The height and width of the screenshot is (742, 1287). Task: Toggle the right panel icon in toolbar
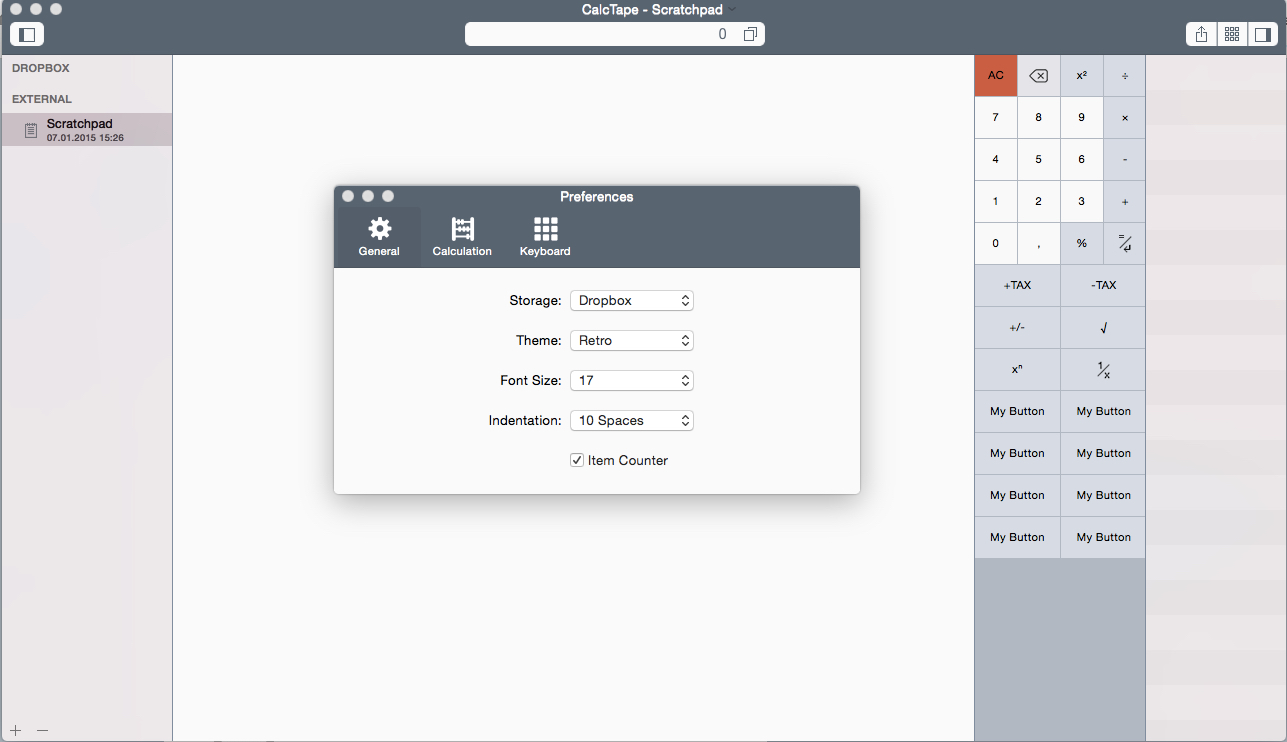click(1262, 34)
